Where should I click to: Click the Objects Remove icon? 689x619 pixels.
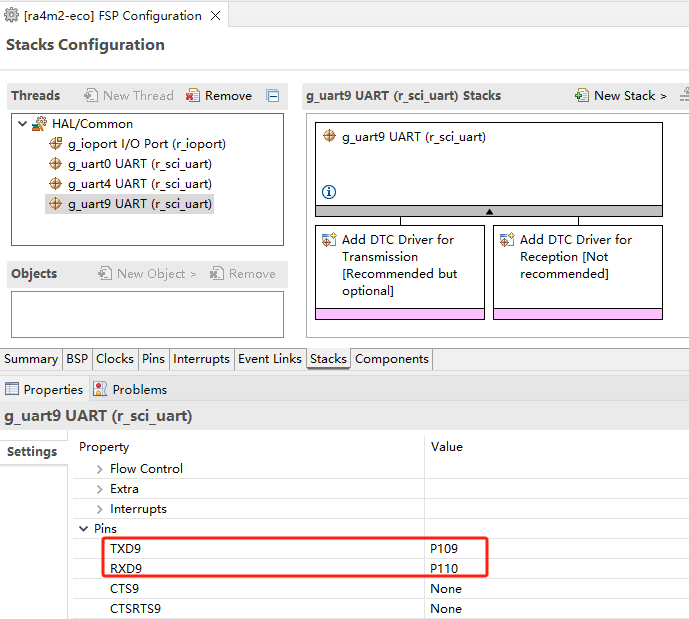[217, 273]
